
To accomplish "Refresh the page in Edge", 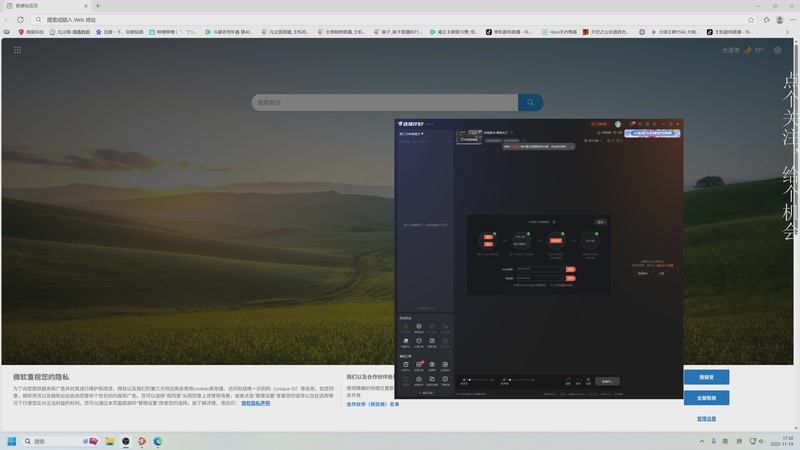I will [x=20, y=19].
